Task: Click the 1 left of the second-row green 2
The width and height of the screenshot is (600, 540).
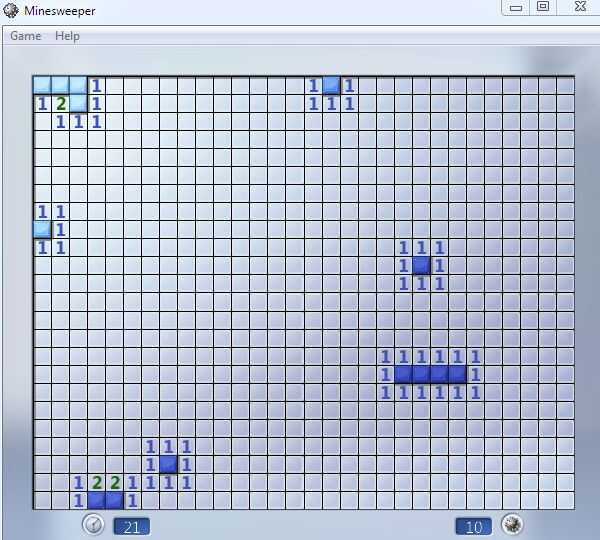Action: (42, 103)
